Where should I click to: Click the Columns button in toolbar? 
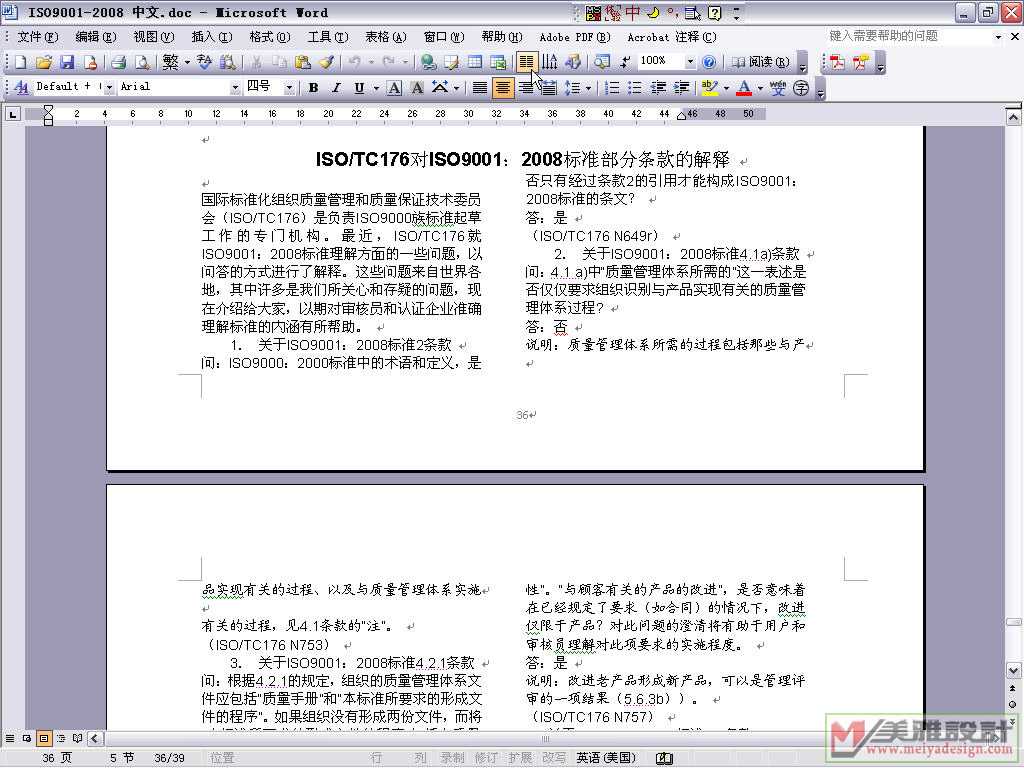click(x=526, y=62)
